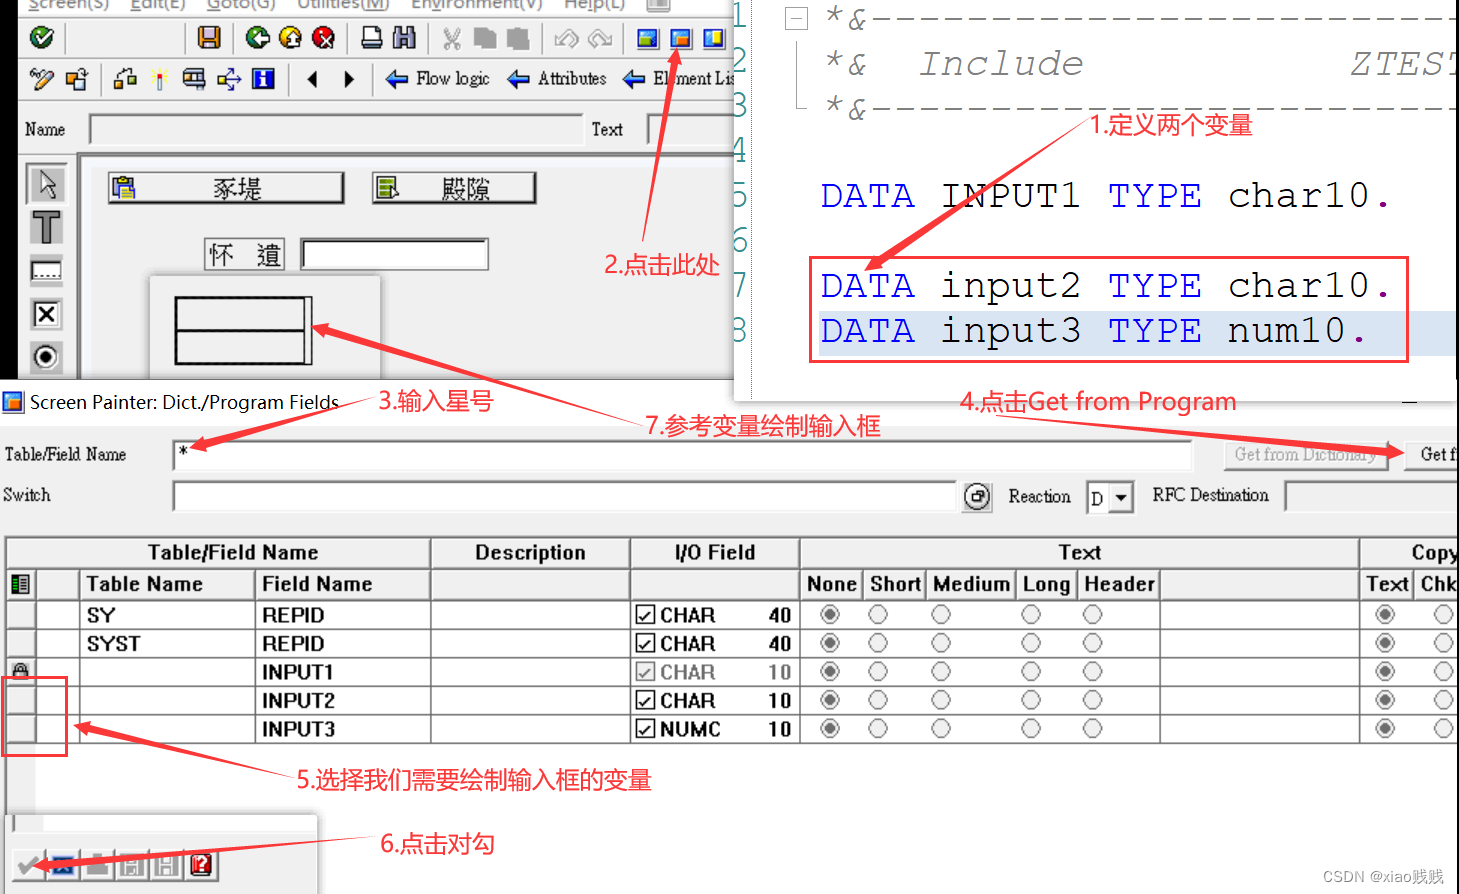Select the Text field T tool
The width and height of the screenshot is (1459, 894).
(46, 228)
